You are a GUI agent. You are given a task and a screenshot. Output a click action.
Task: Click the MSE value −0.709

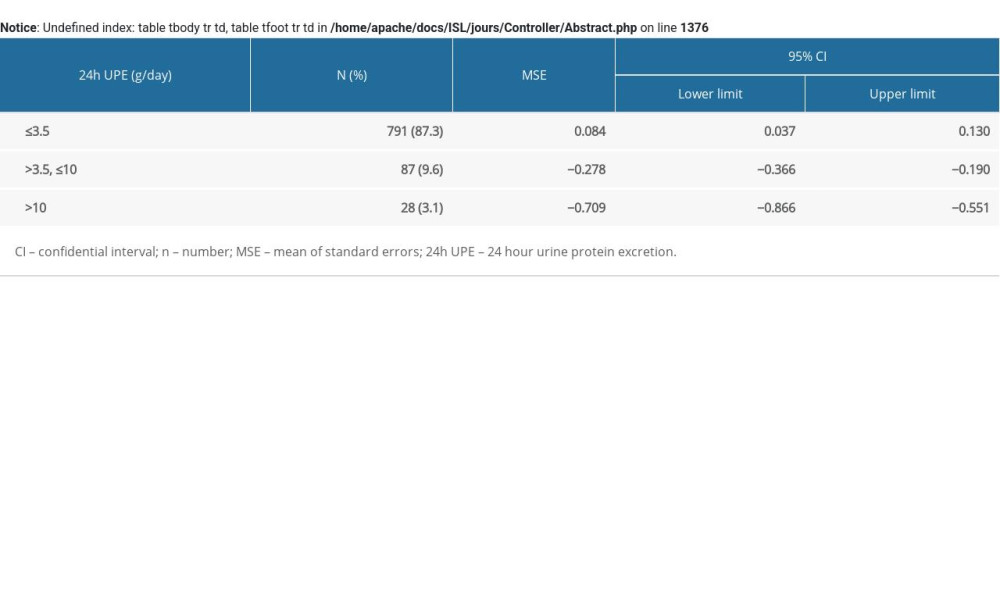point(586,208)
